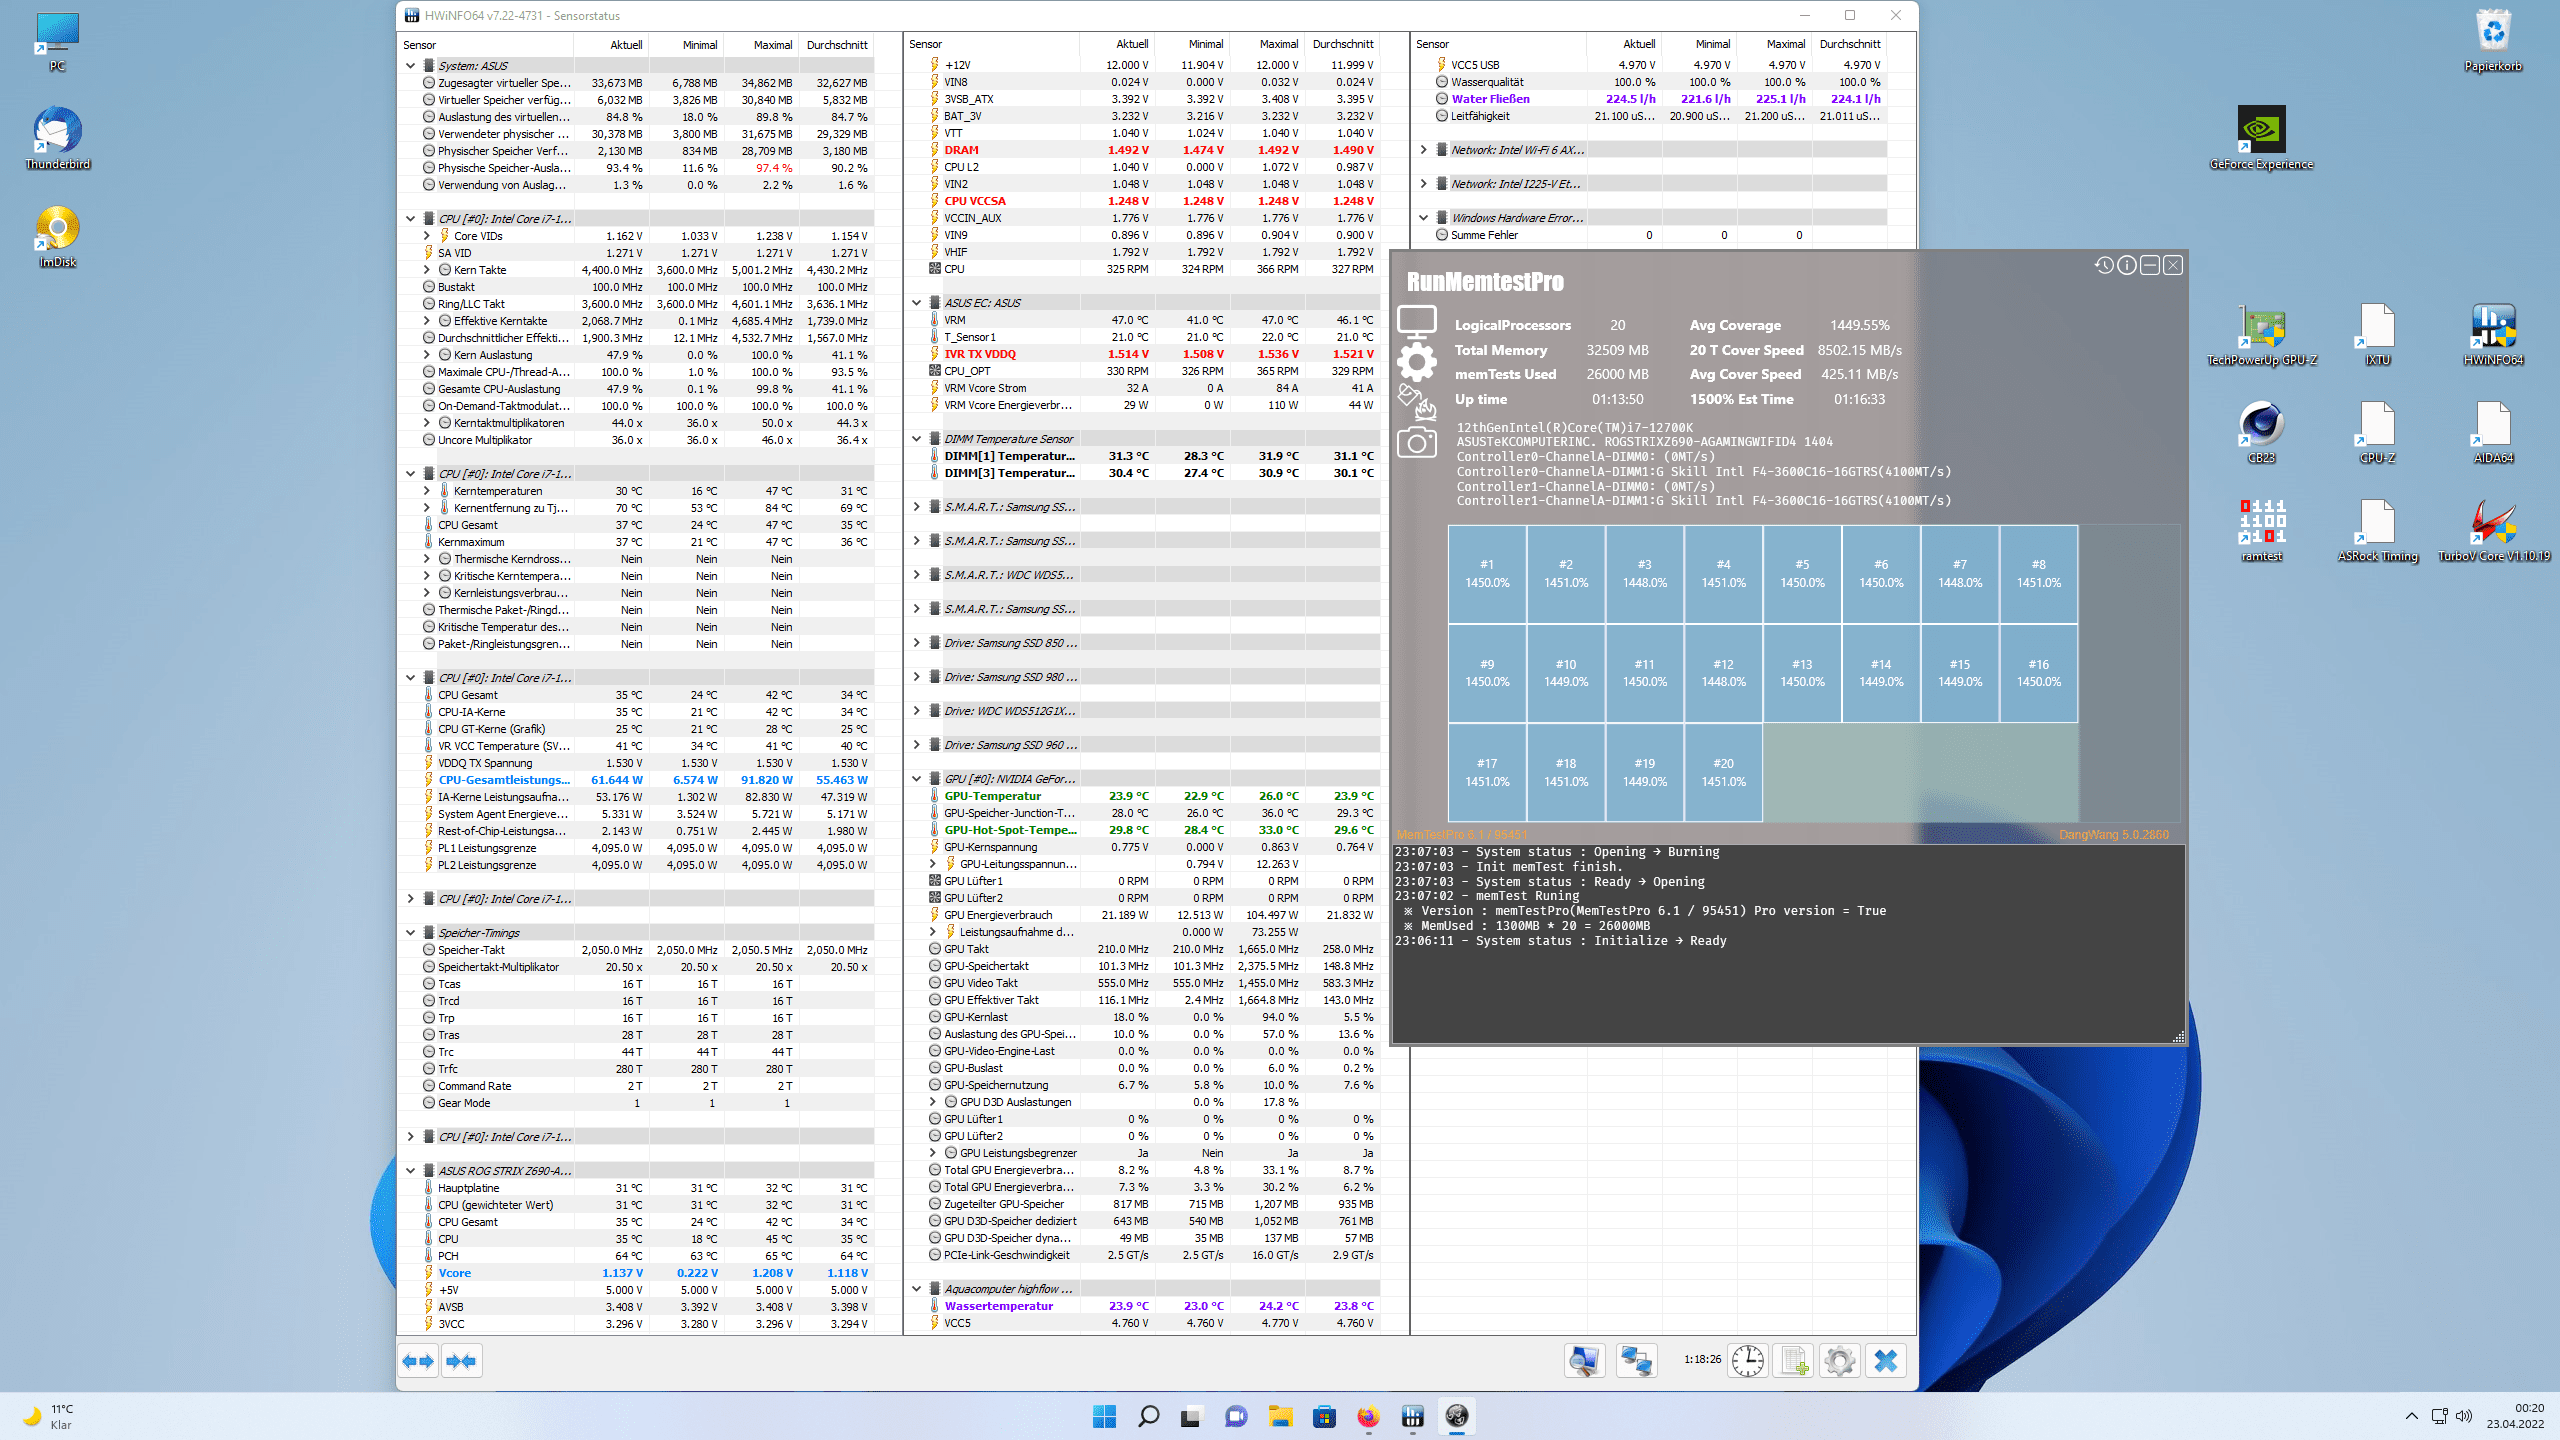Open Firefox from the taskbar
This screenshot has width=2560, height=1440.
[x=1368, y=1416]
